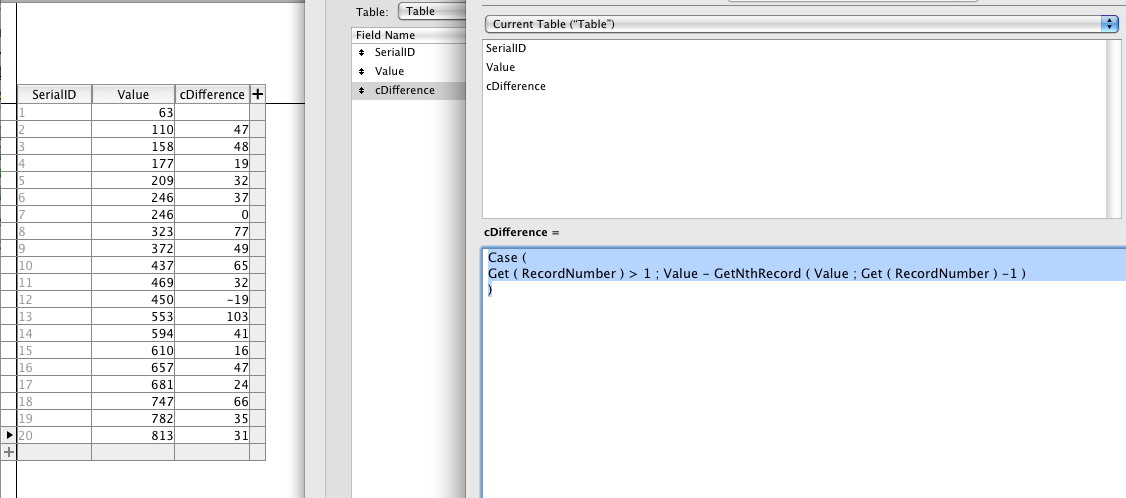Open the Table selector popup

point(428,11)
